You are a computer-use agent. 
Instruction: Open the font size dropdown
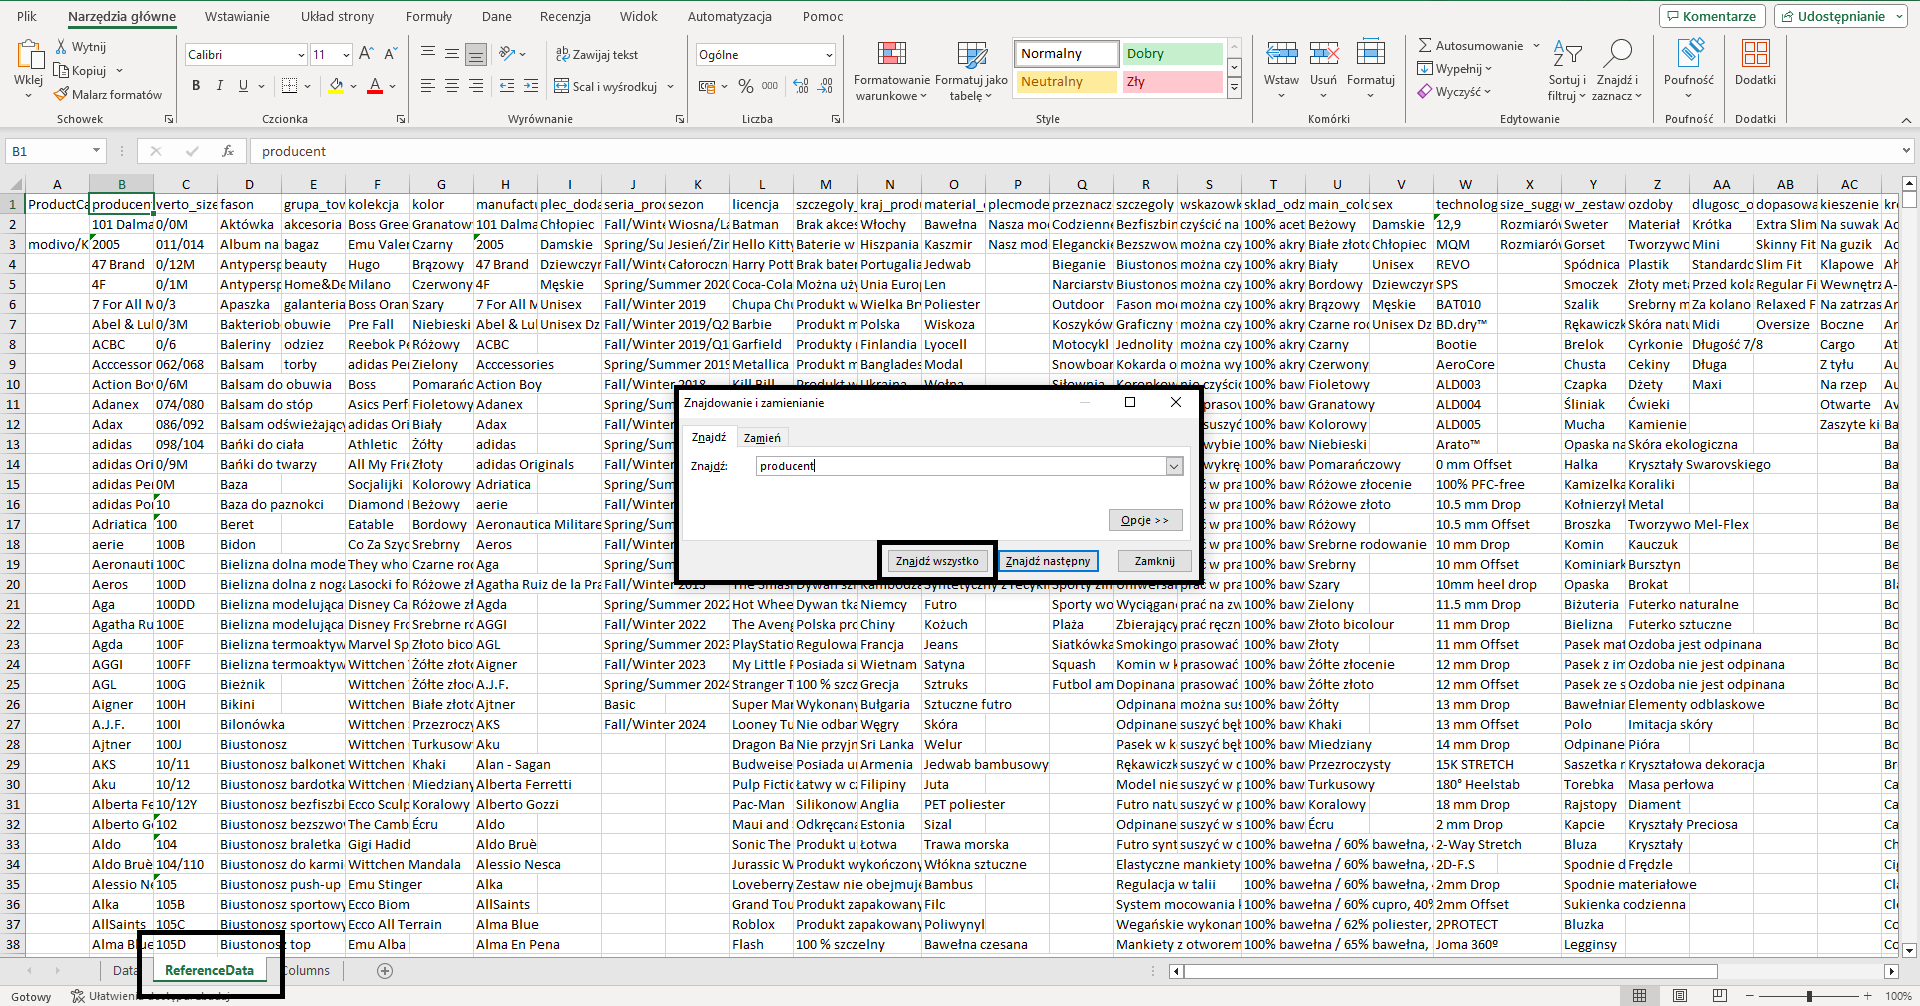[x=345, y=54]
